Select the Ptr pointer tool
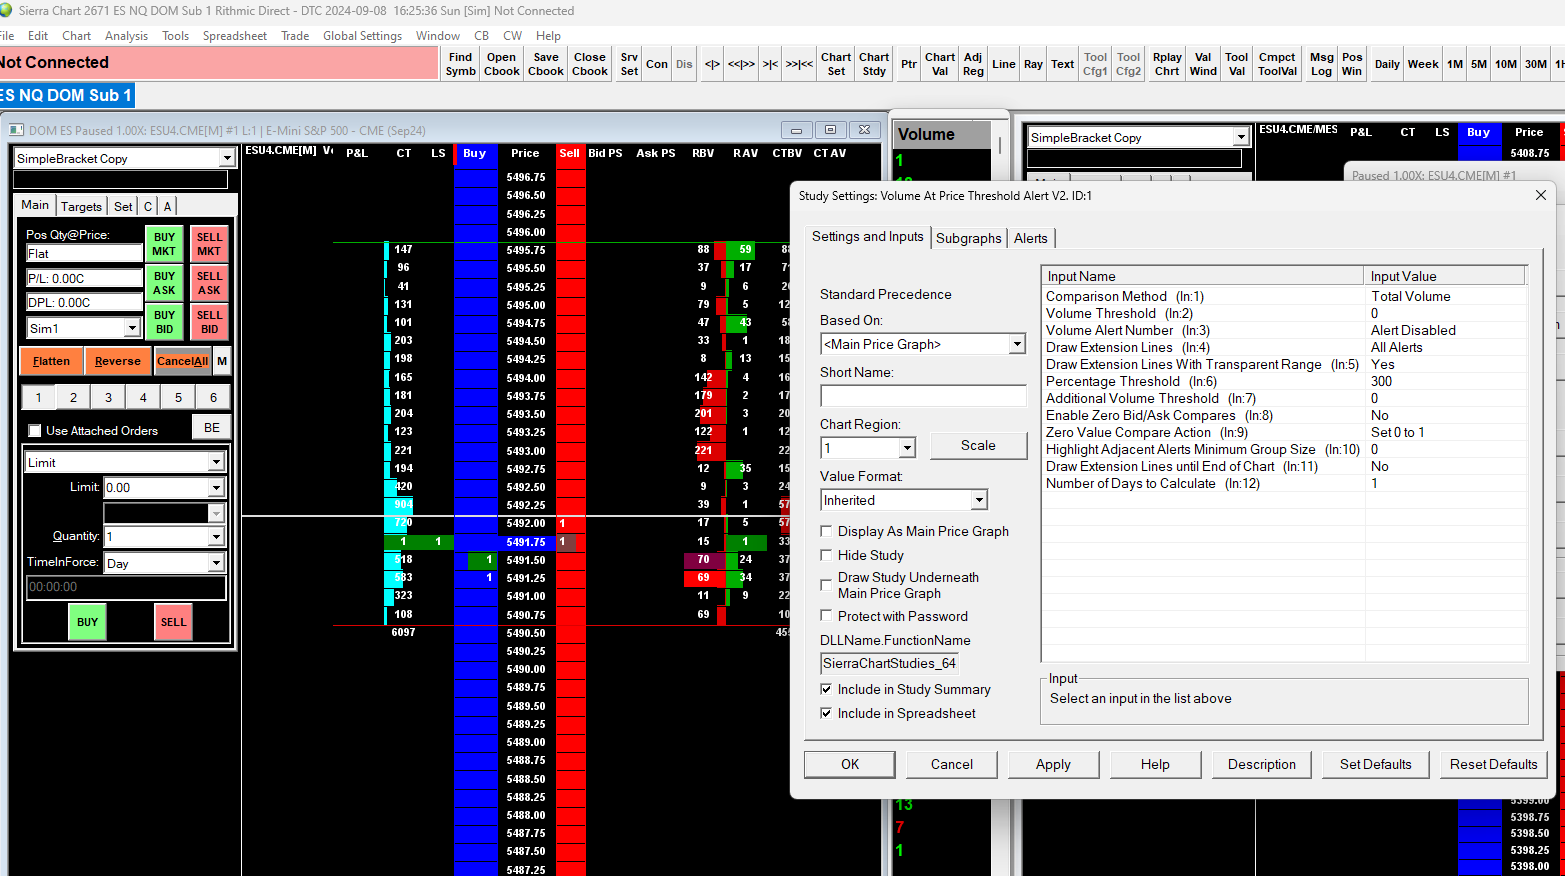This screenshot has width=1565, height=876. click(908, 64)
